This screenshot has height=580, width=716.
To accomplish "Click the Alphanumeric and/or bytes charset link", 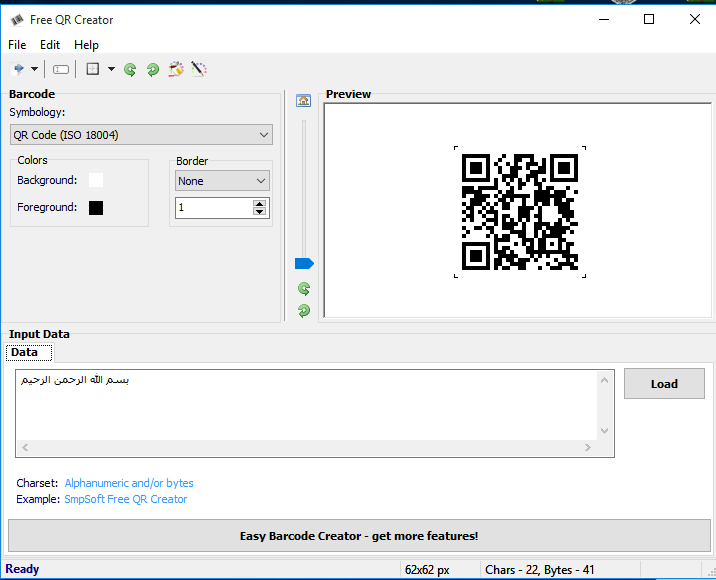I will point(129,483).
